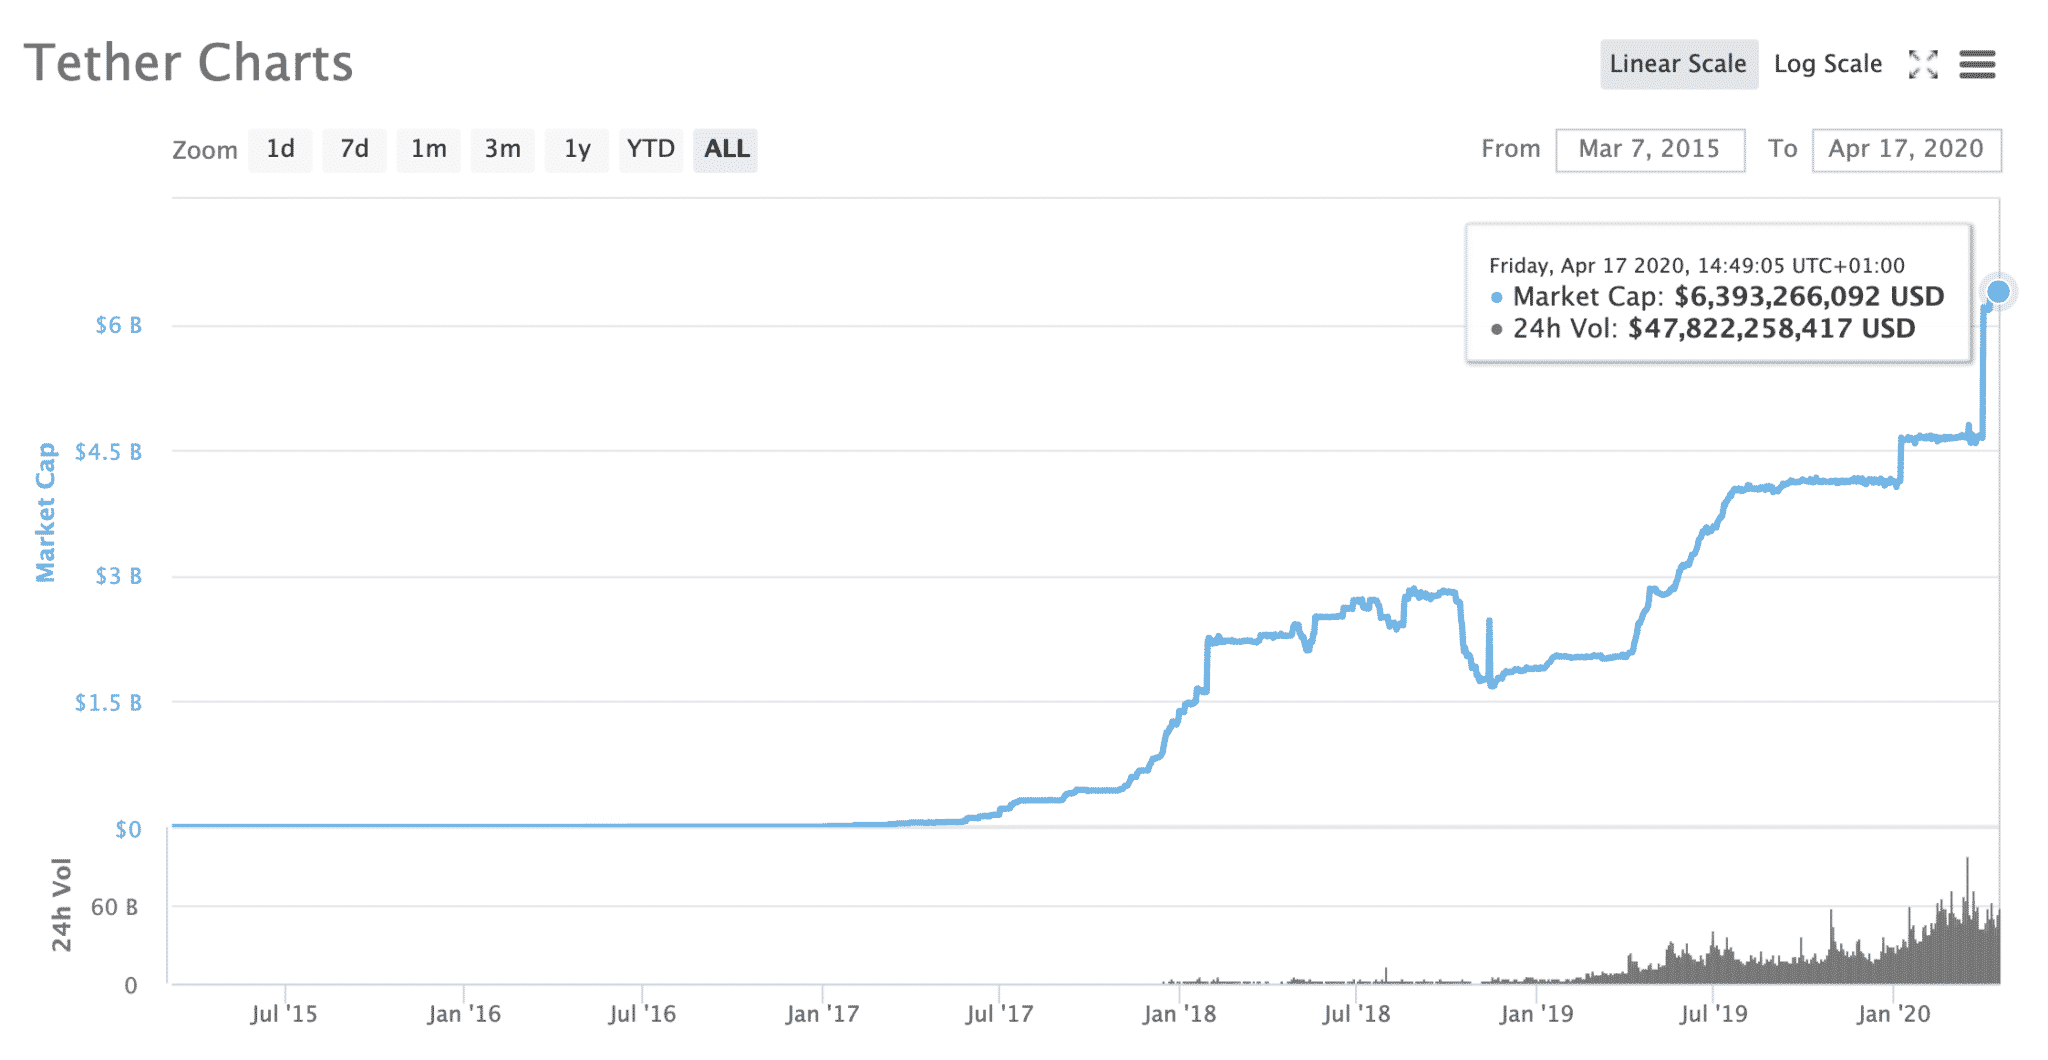The height and width of the screenshot is (1060, 2048).
Task: Click the $4.5 B axis label
Action: click(x=108, y=452)
